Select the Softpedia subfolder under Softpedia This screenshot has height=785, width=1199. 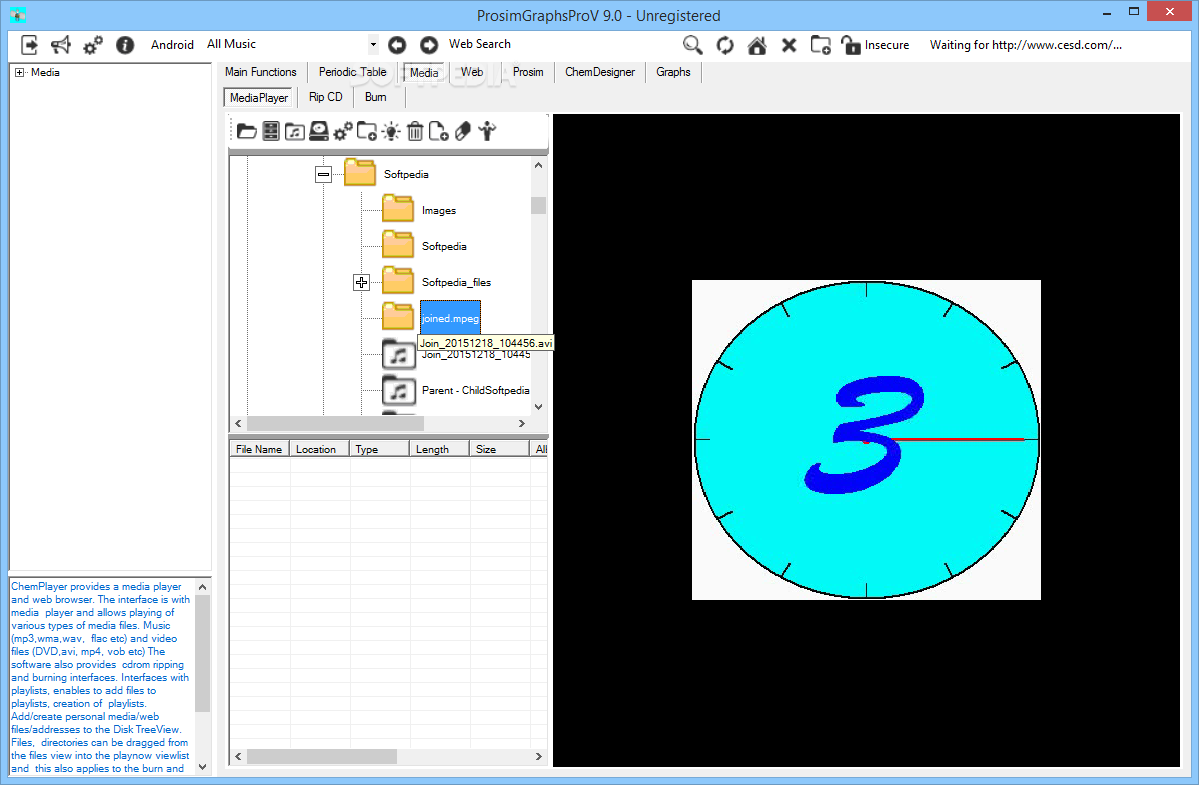point(444,246)
